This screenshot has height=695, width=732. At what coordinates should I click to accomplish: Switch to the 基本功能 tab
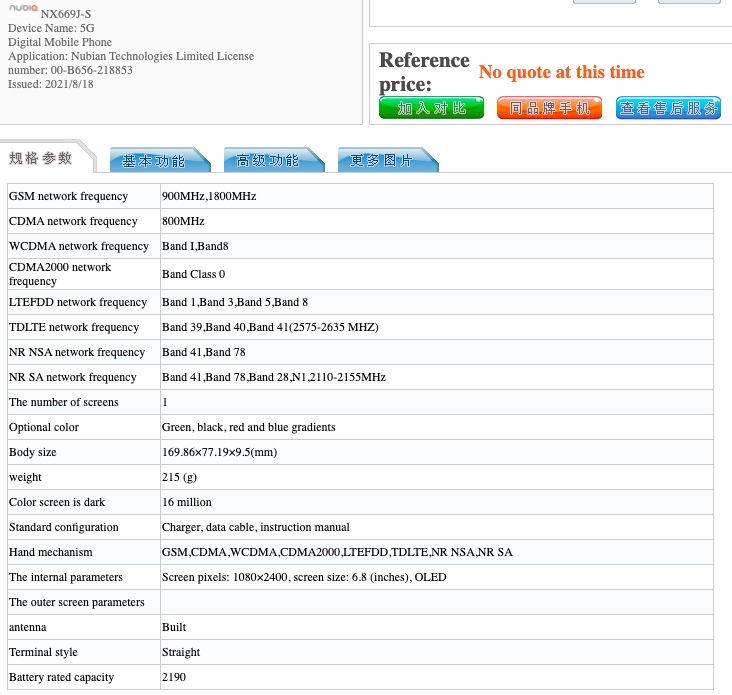(154, 160)
